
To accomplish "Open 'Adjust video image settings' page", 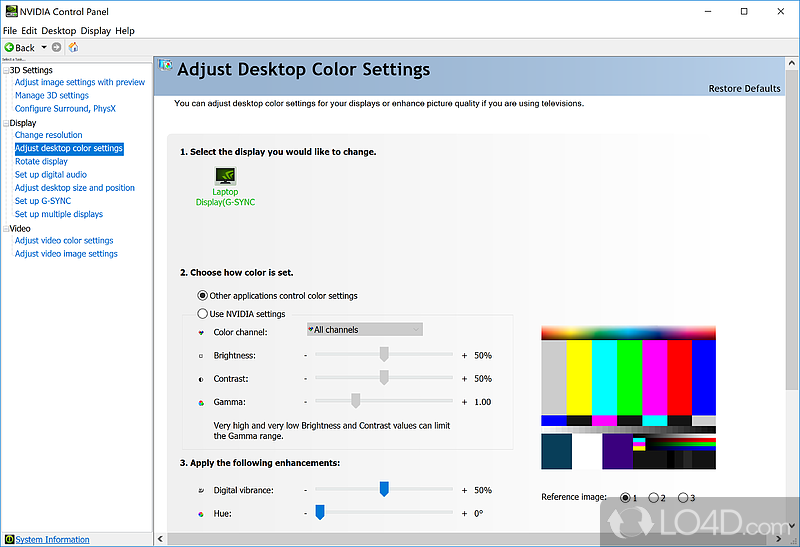I will click(66, 254).
